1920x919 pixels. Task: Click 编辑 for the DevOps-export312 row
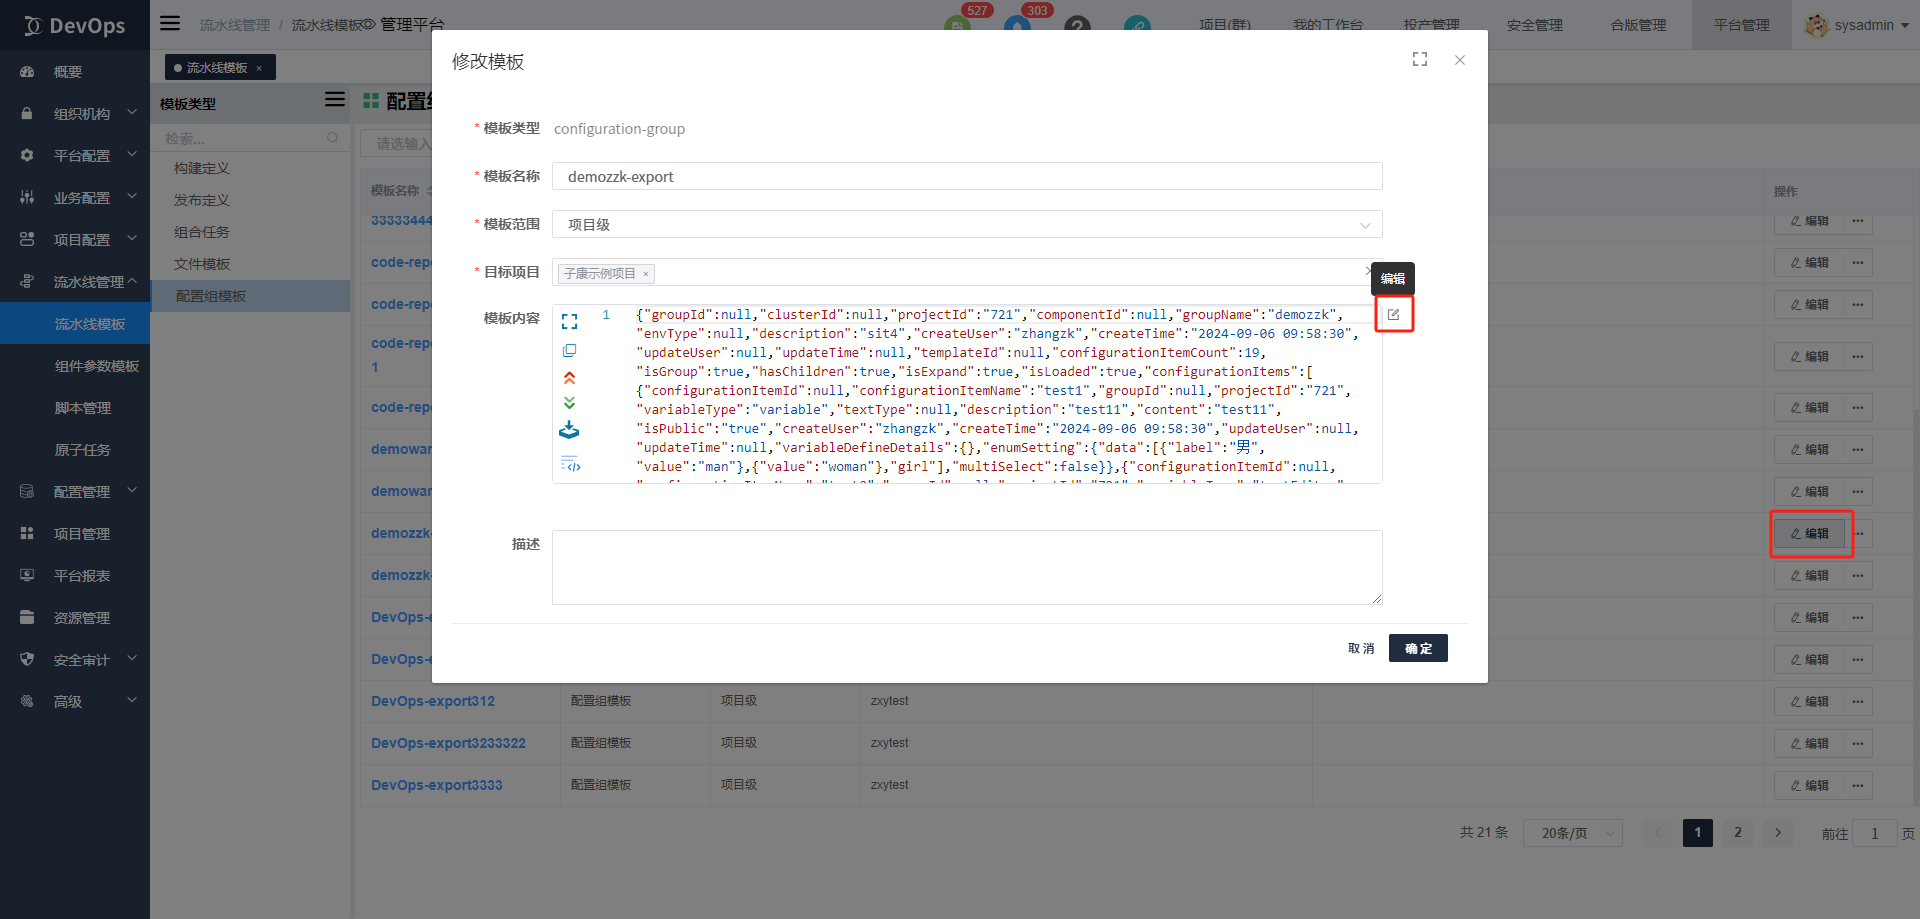tap(1809, 701)
